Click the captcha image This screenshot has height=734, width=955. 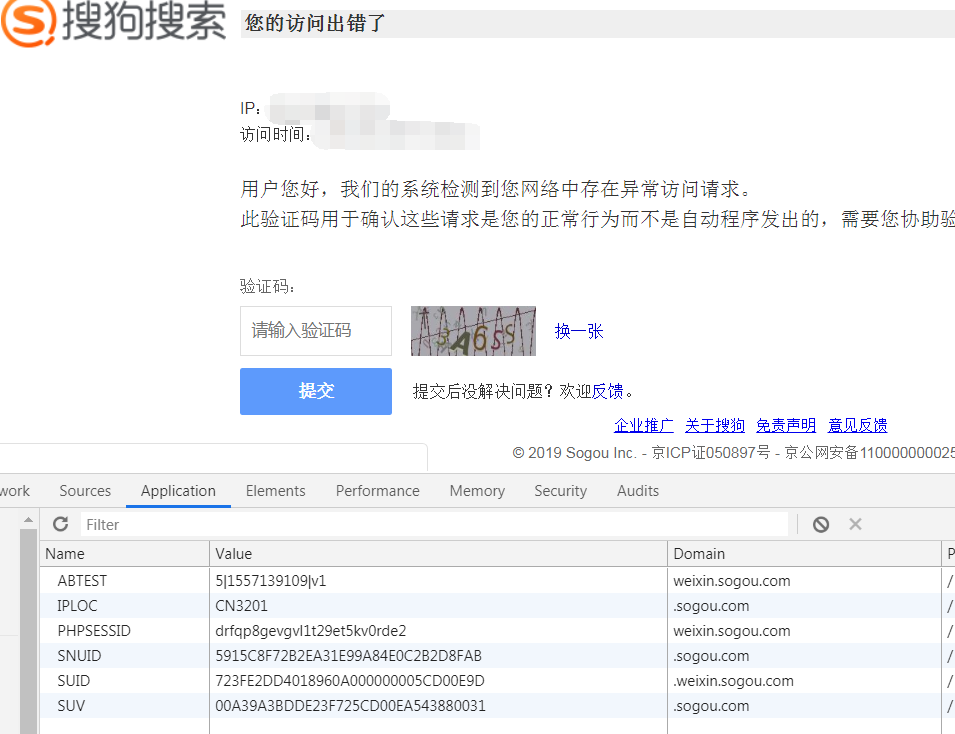[473, 331]
